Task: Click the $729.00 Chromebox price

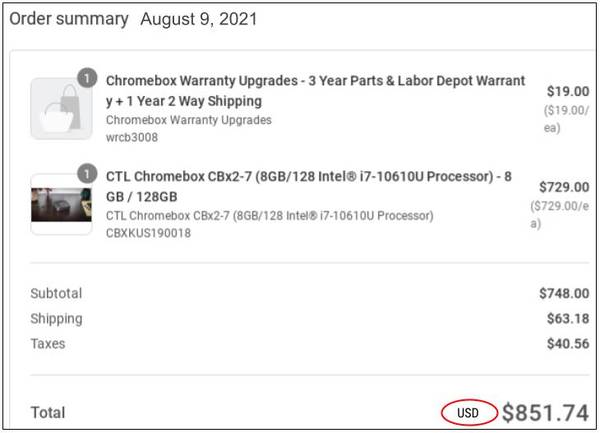Action: pyautogui.click(x=563, y=186)
